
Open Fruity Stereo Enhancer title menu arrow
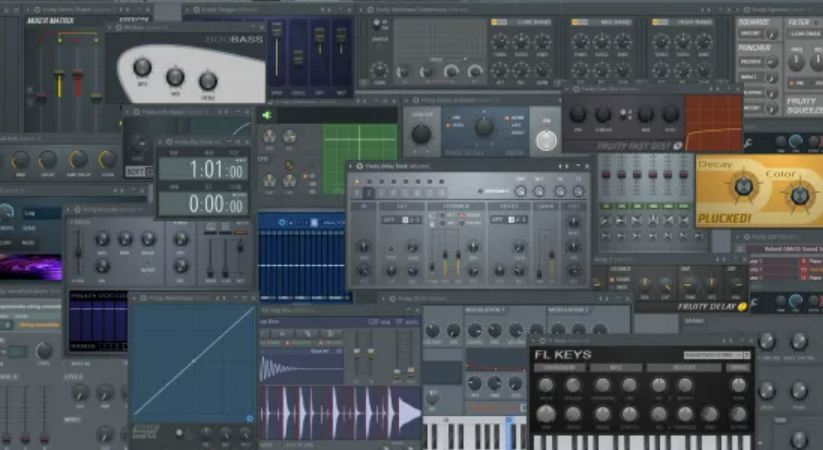[x=408, y=100]
